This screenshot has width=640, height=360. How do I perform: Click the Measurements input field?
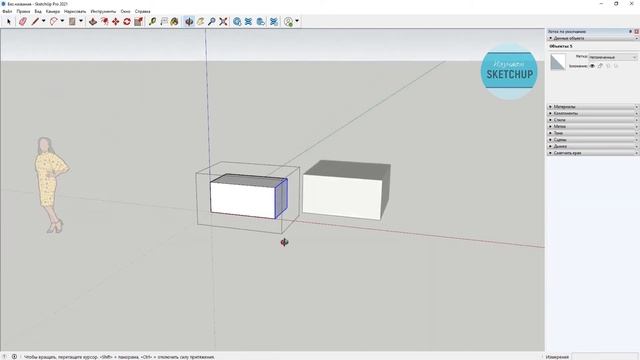pos(605,357)
